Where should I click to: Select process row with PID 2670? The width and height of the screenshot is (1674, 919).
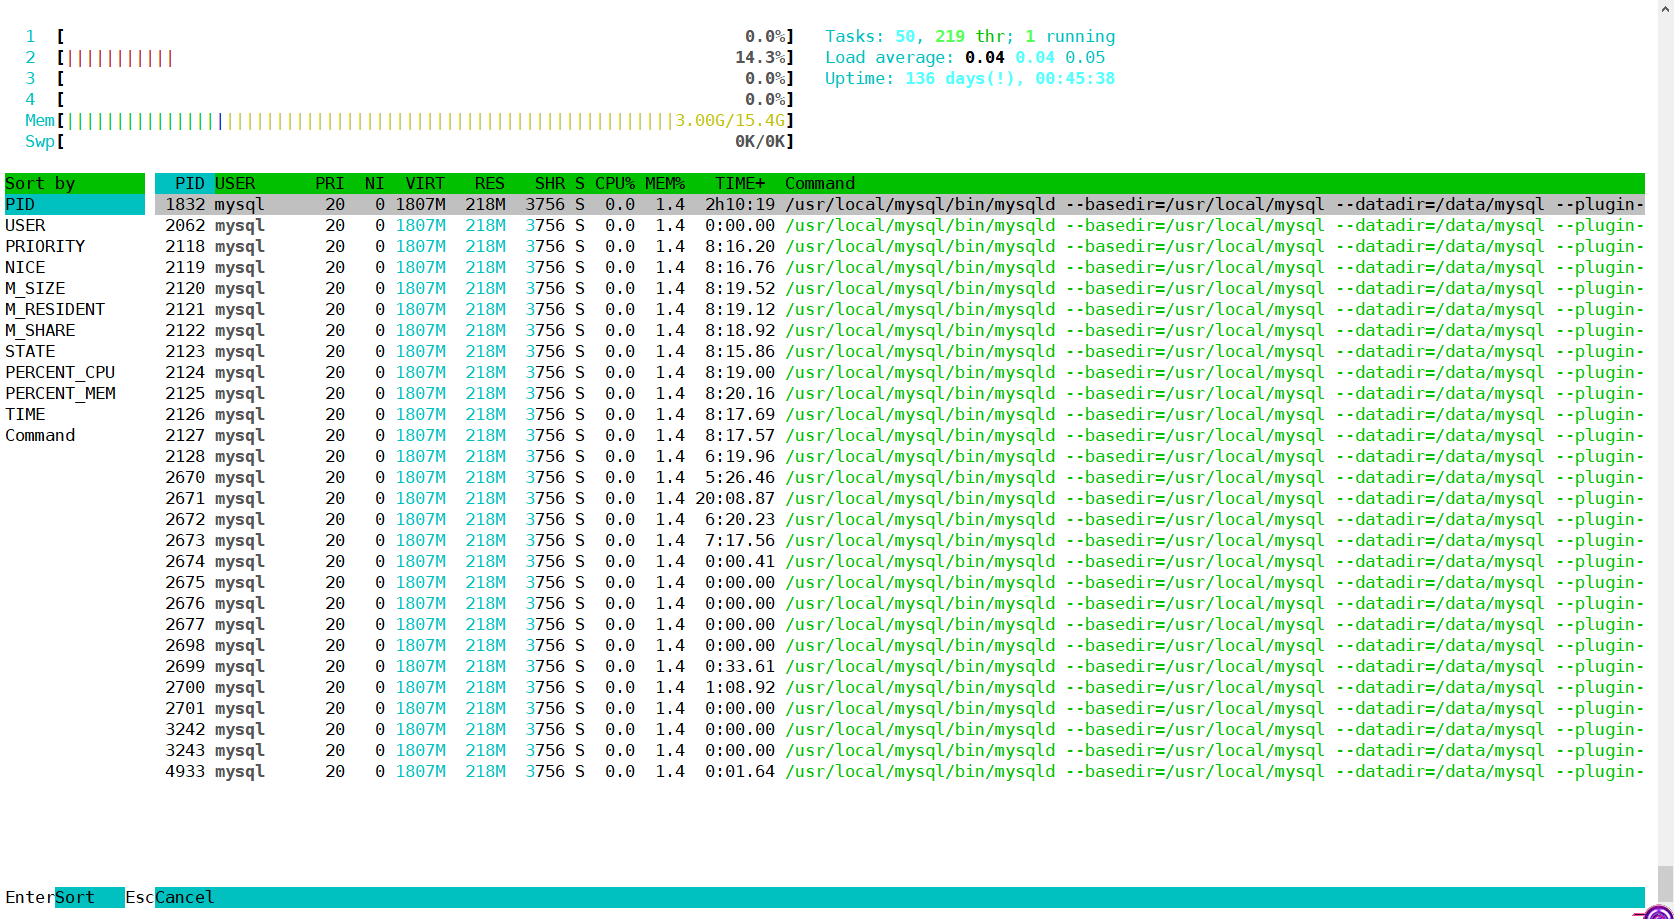click(x=900, y=477)
